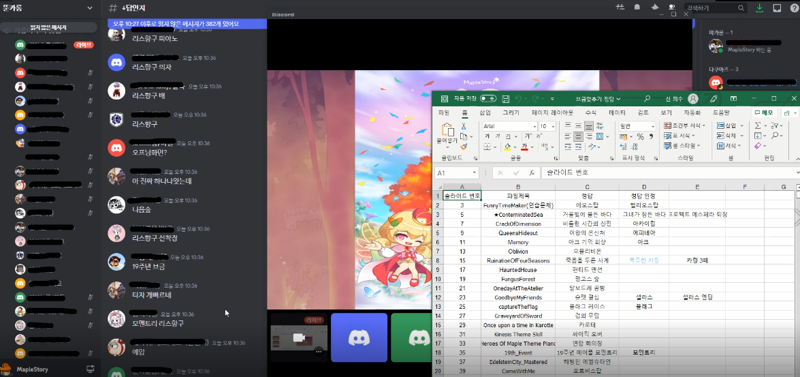This screenshot has width=800, height=377.
Task: Open Discord threads from the channel header
Action: point(620,8)
